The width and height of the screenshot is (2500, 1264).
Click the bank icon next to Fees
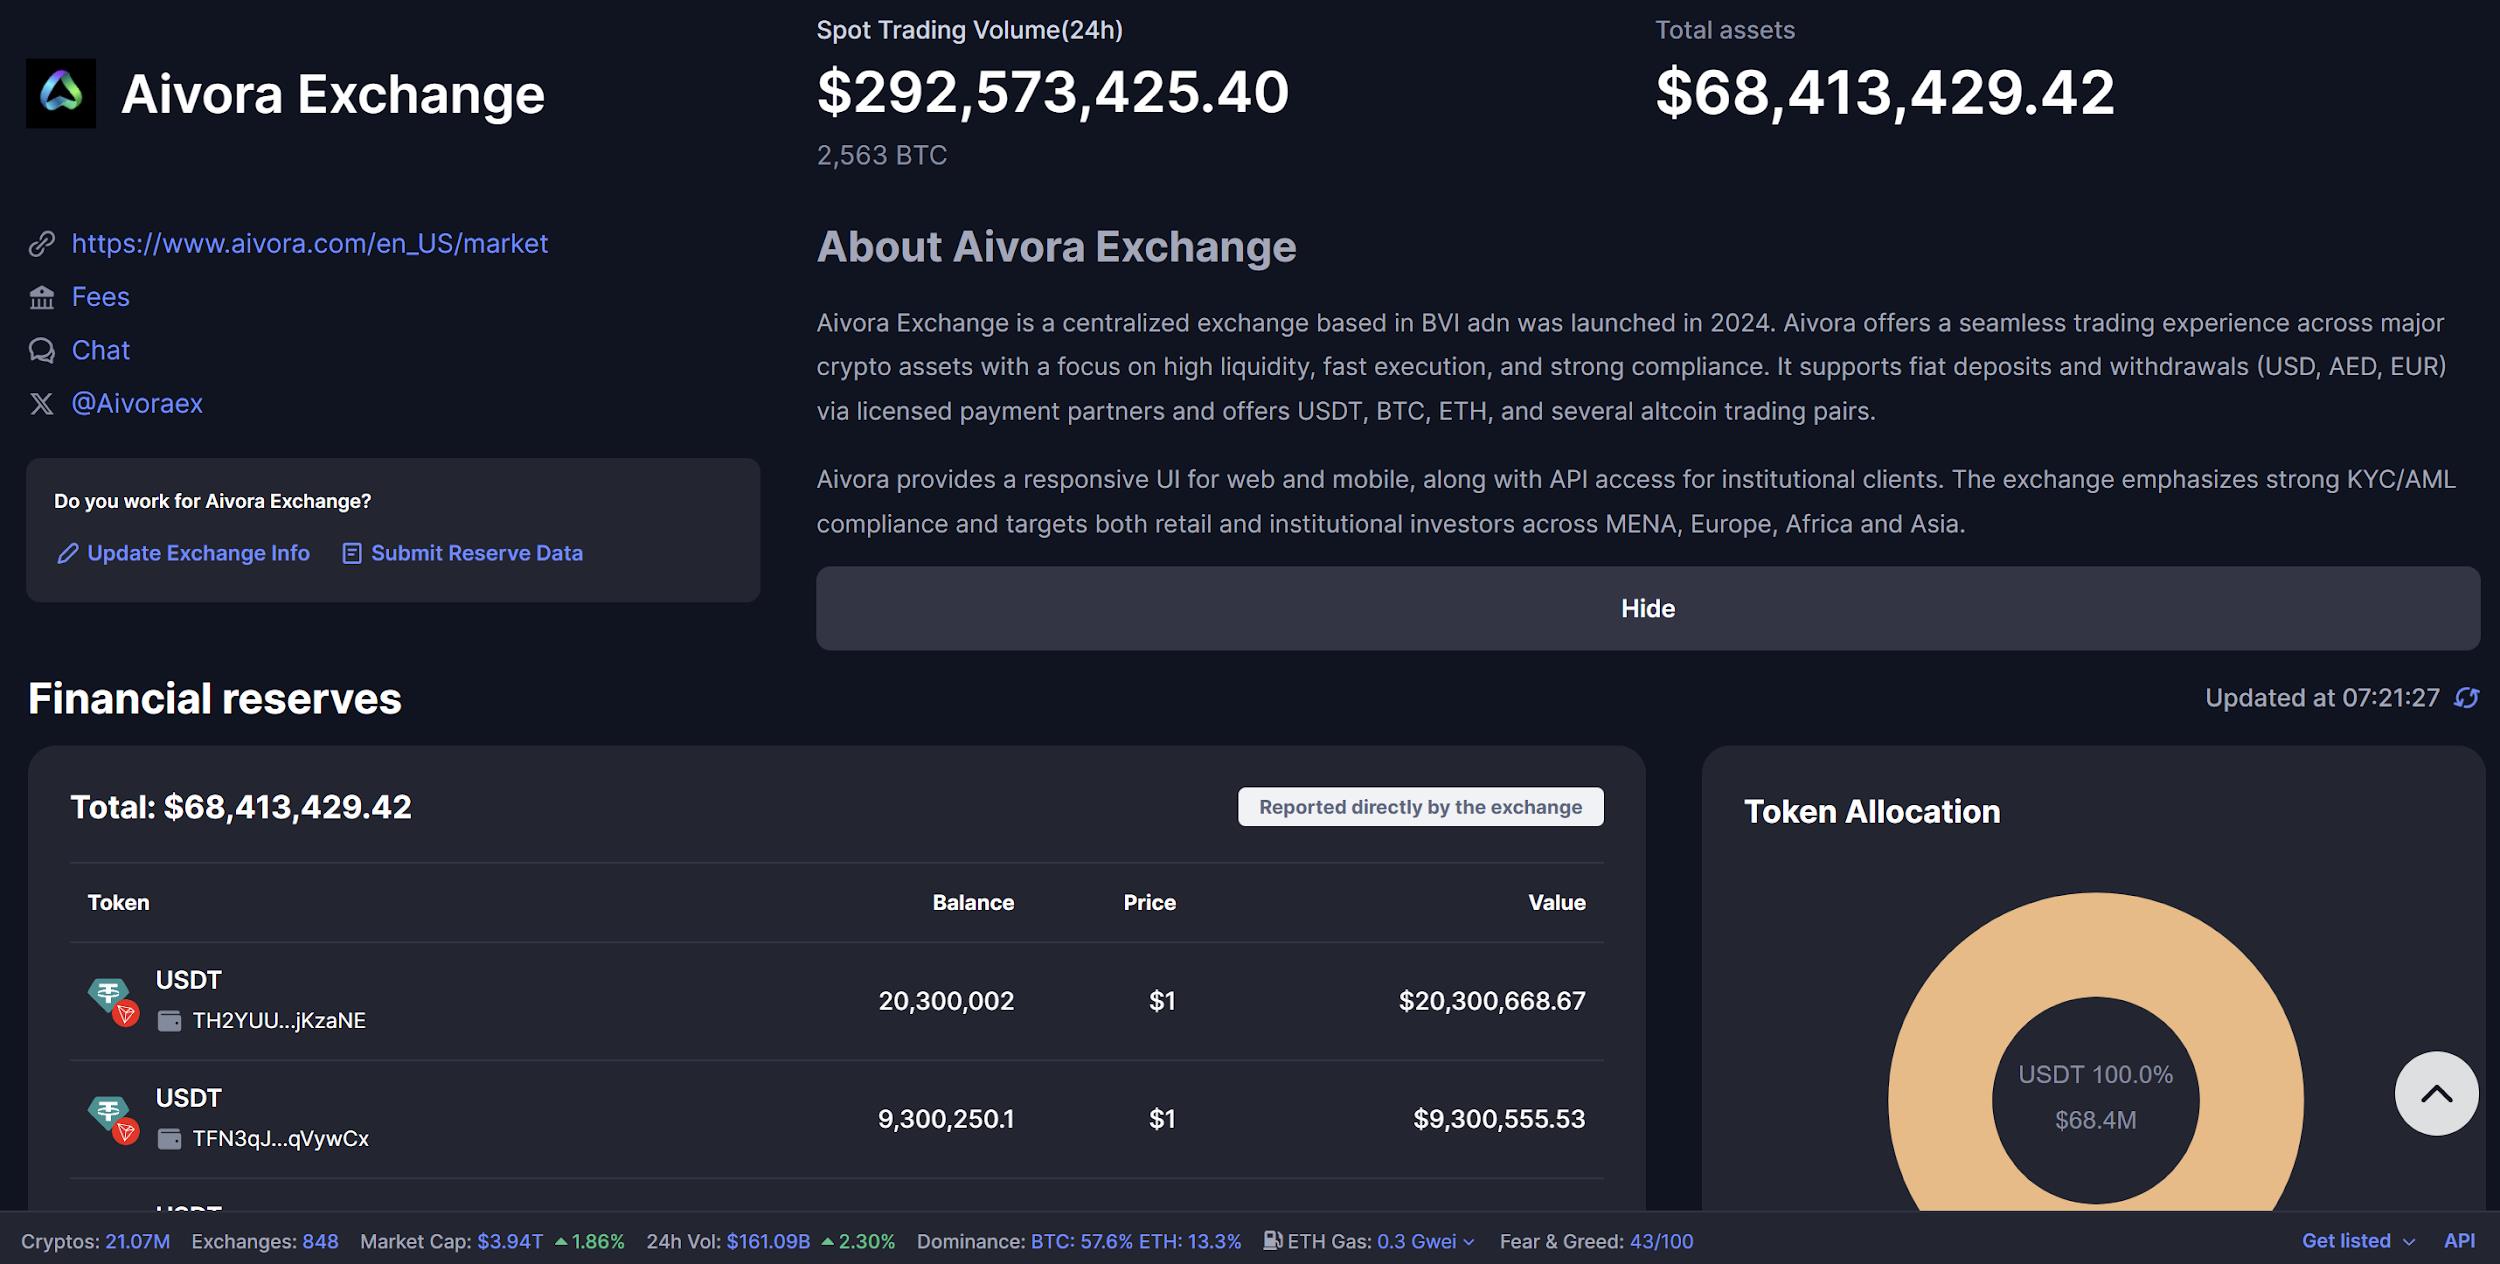coord(42,297)
